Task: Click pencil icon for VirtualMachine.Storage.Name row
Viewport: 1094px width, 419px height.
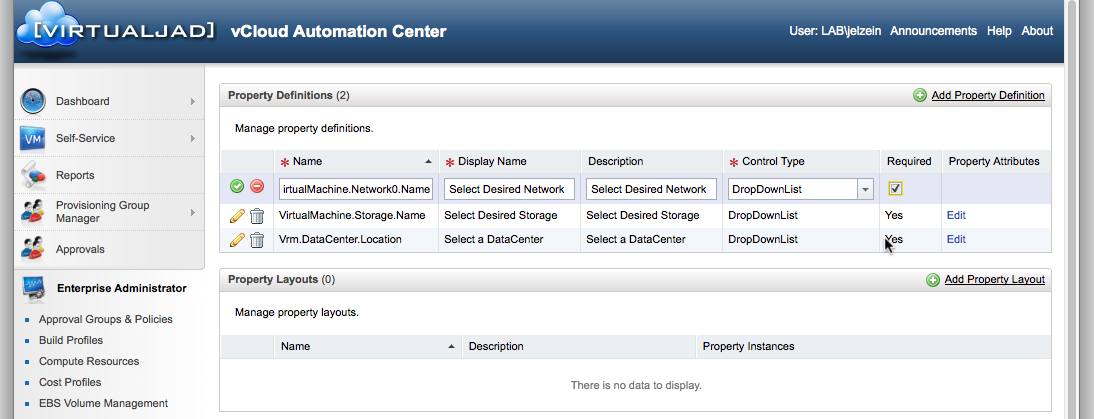Action: [237, 215]
